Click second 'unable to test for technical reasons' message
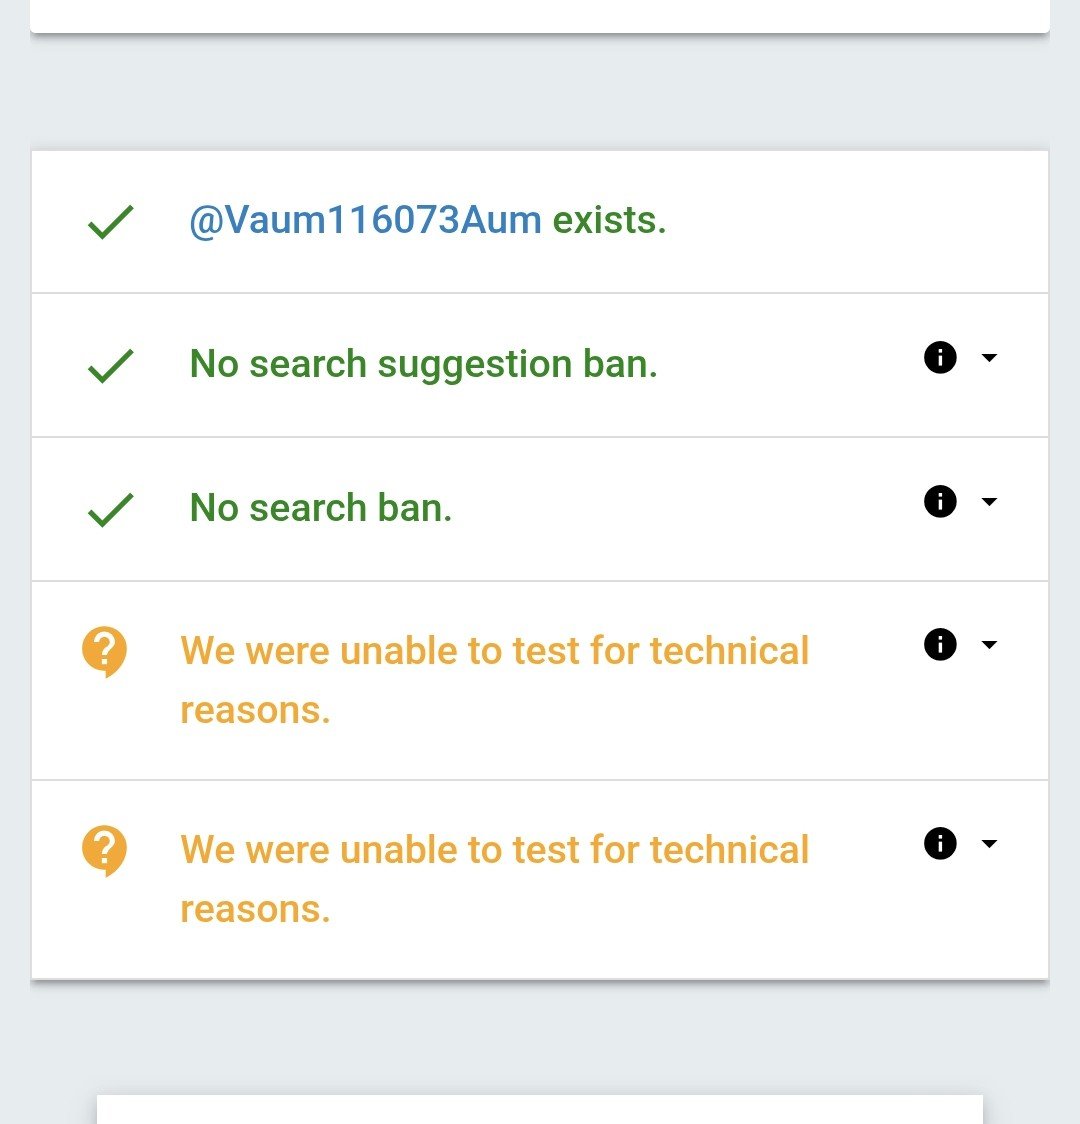 (494, 879)
